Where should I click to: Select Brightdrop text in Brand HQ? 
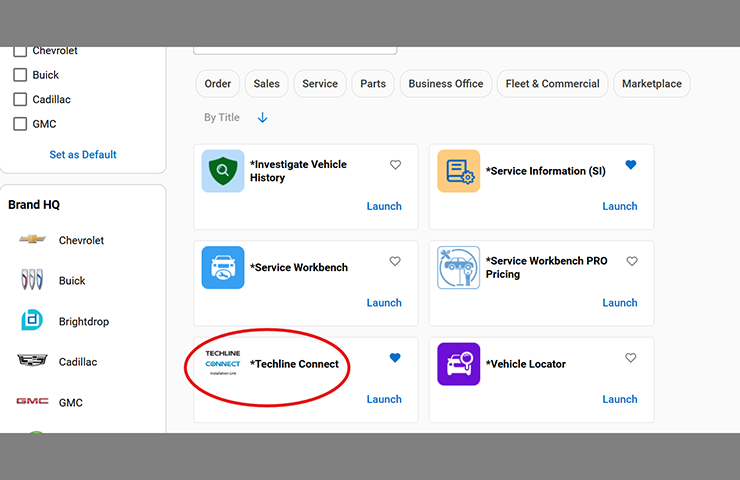click(x=84, y=321)
